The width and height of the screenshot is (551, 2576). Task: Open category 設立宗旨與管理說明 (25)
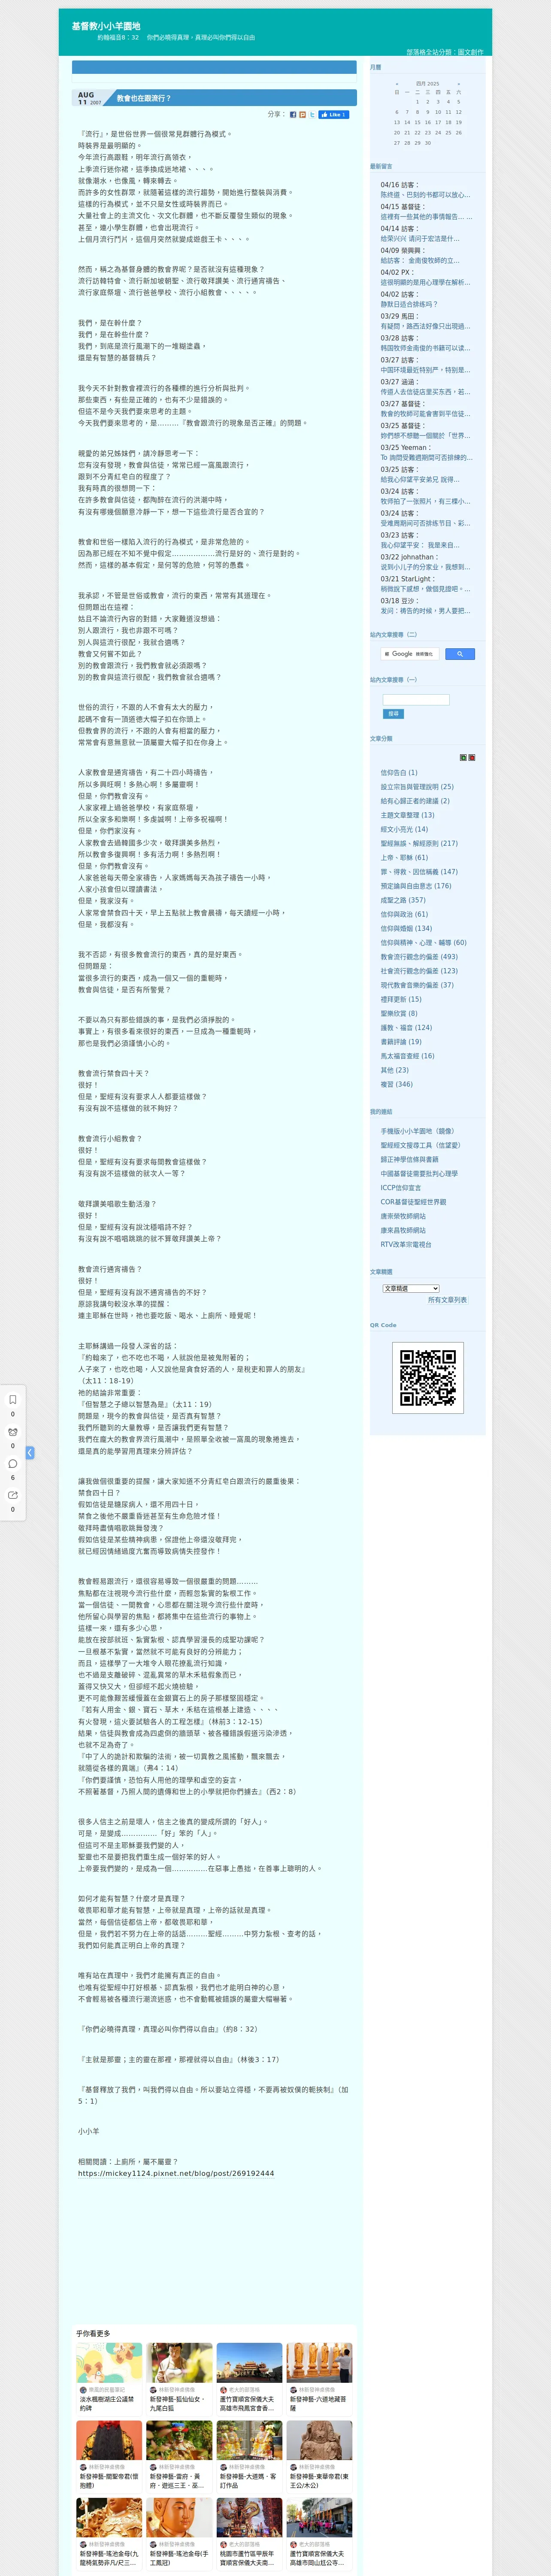pos(417,787)
